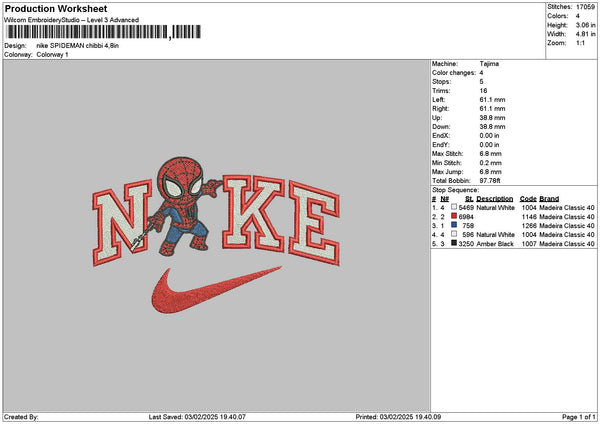This screenshot has height=424, width=600.
Task: Select the red thread swatch for code 1146
Action: (x=454, y=216)
